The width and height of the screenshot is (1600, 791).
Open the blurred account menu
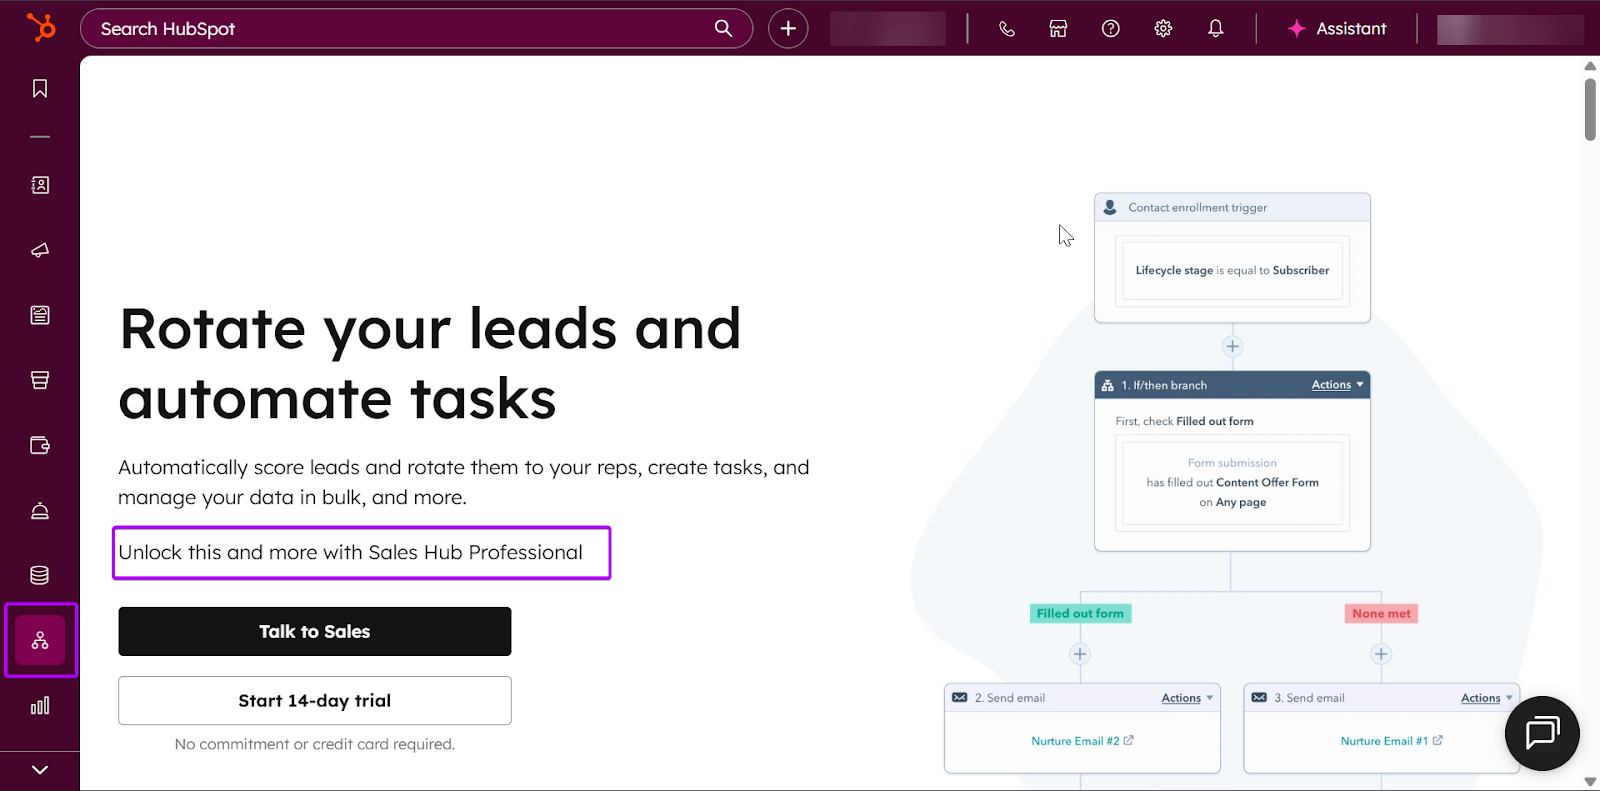[1510, 29]
